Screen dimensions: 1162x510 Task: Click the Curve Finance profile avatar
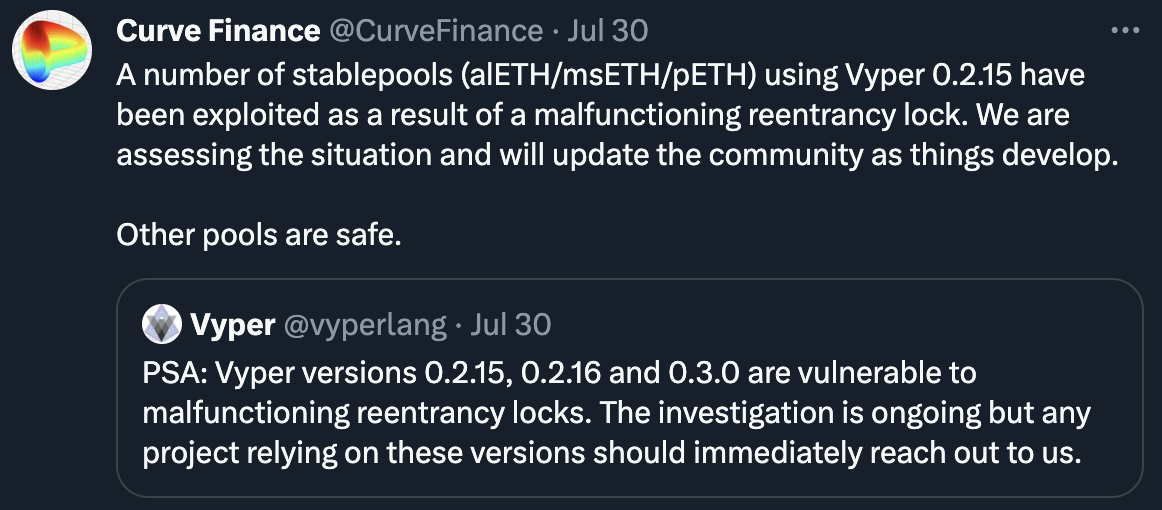pyautogui.click(x=52, y=54)
